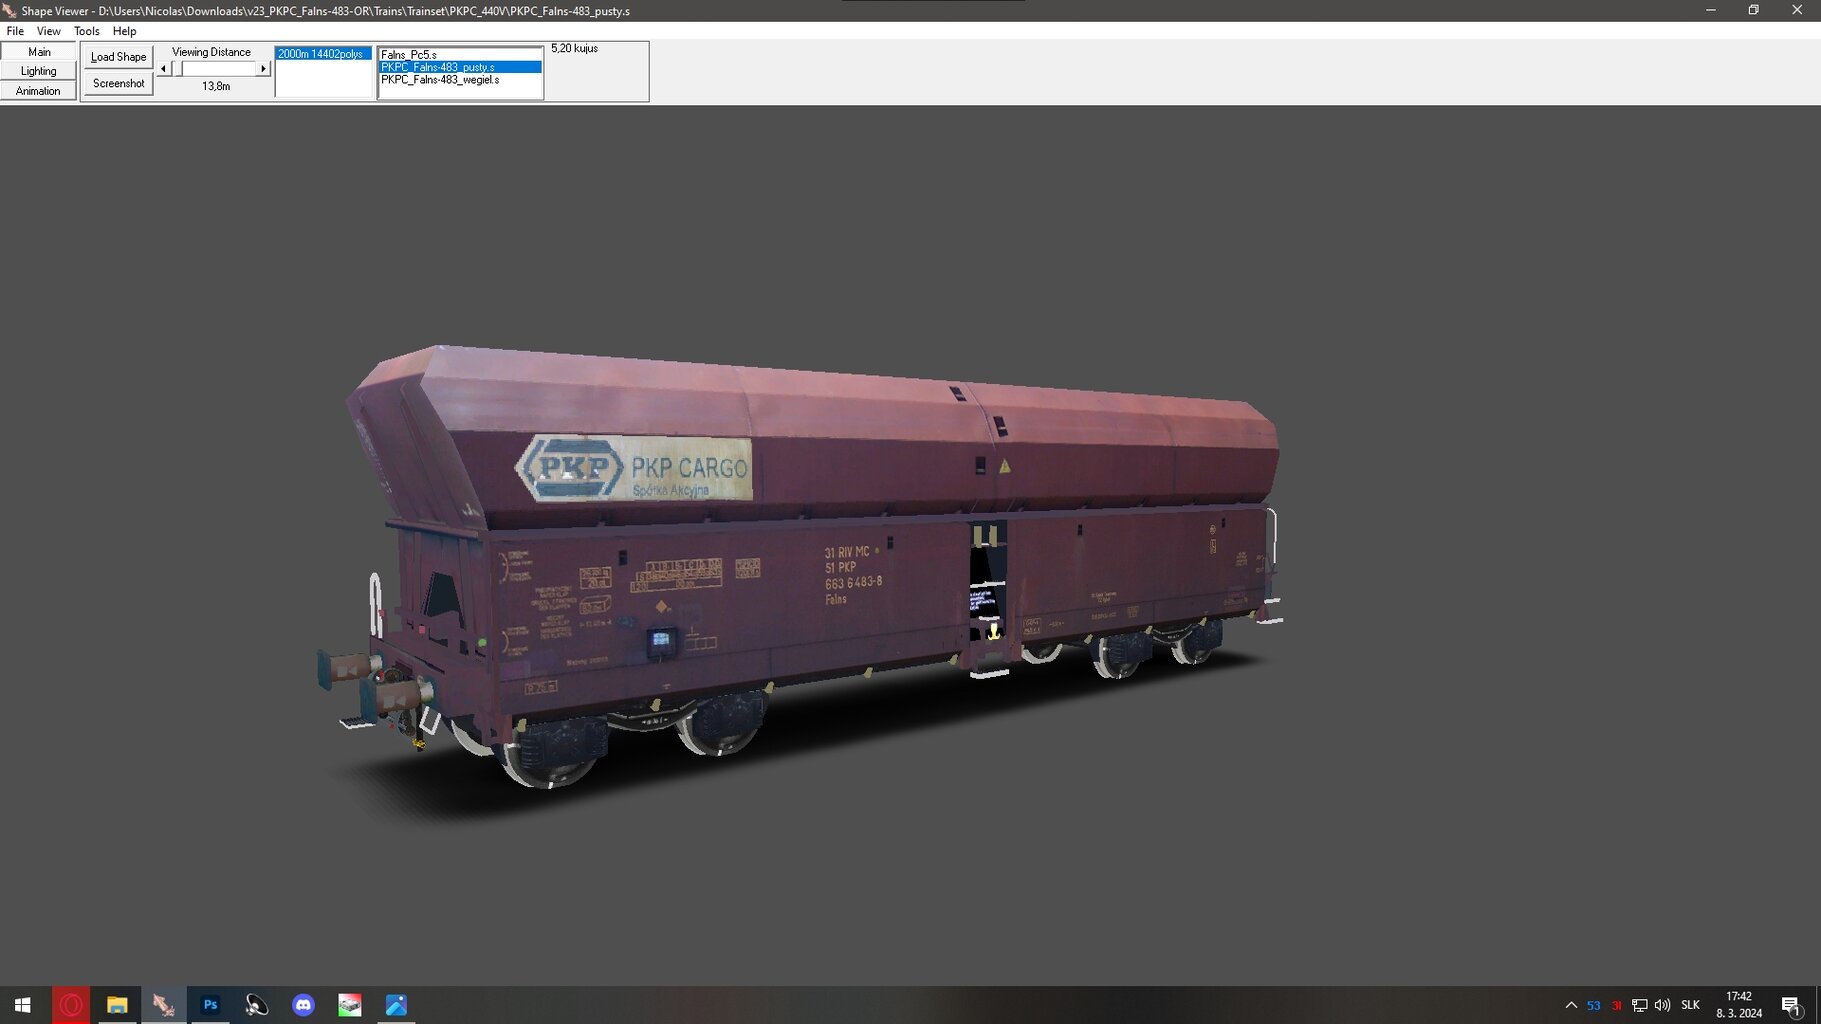Open Discord from the taskbar
Viewport: 1821px width, 1024px height.
pyautogui.click(x=303, y=1005)
